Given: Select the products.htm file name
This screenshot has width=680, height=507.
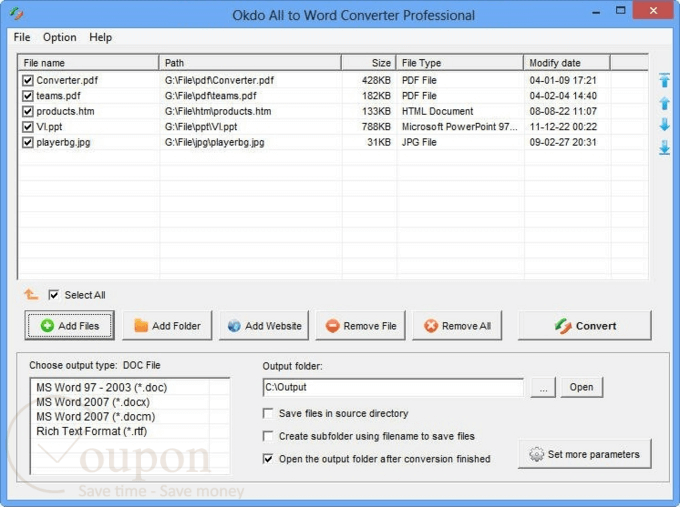Looking at the screenshot, I should [x=65, y=111].
